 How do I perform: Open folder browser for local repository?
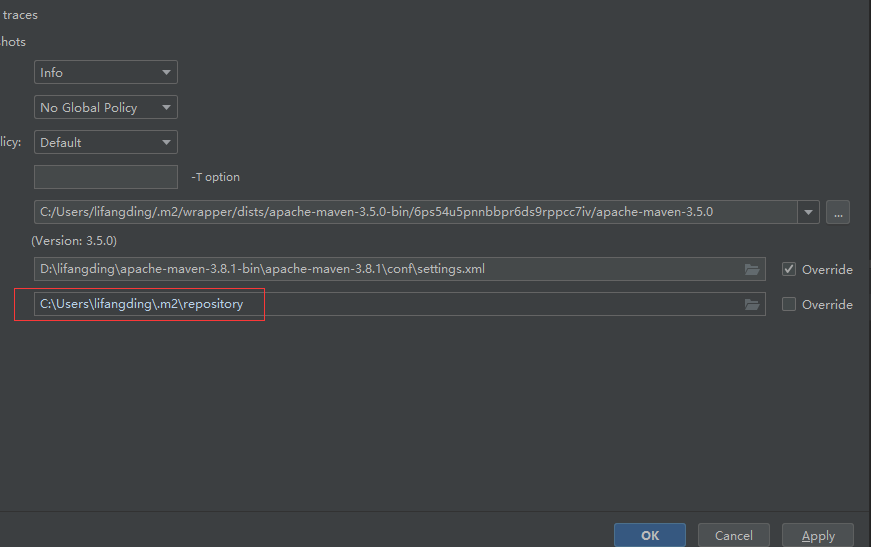coord(752,304)
